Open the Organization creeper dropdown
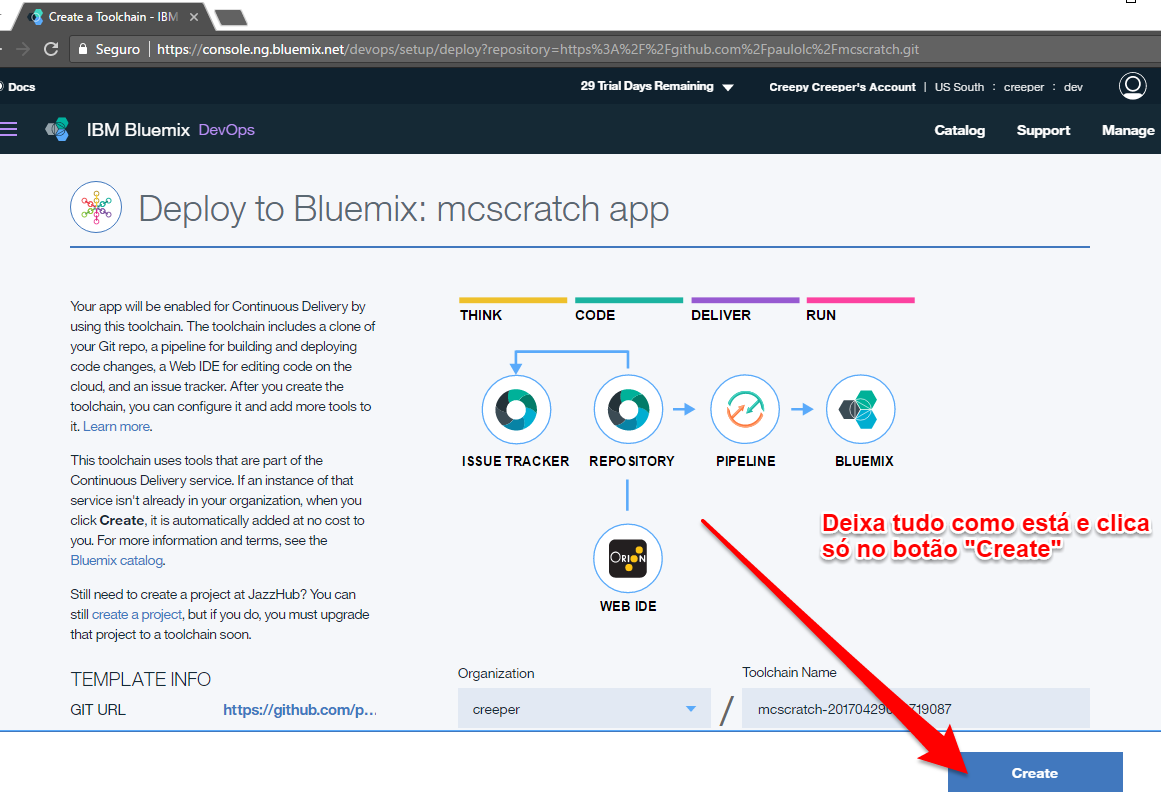This screenshot has width=1161, height=804. [584, 708]
